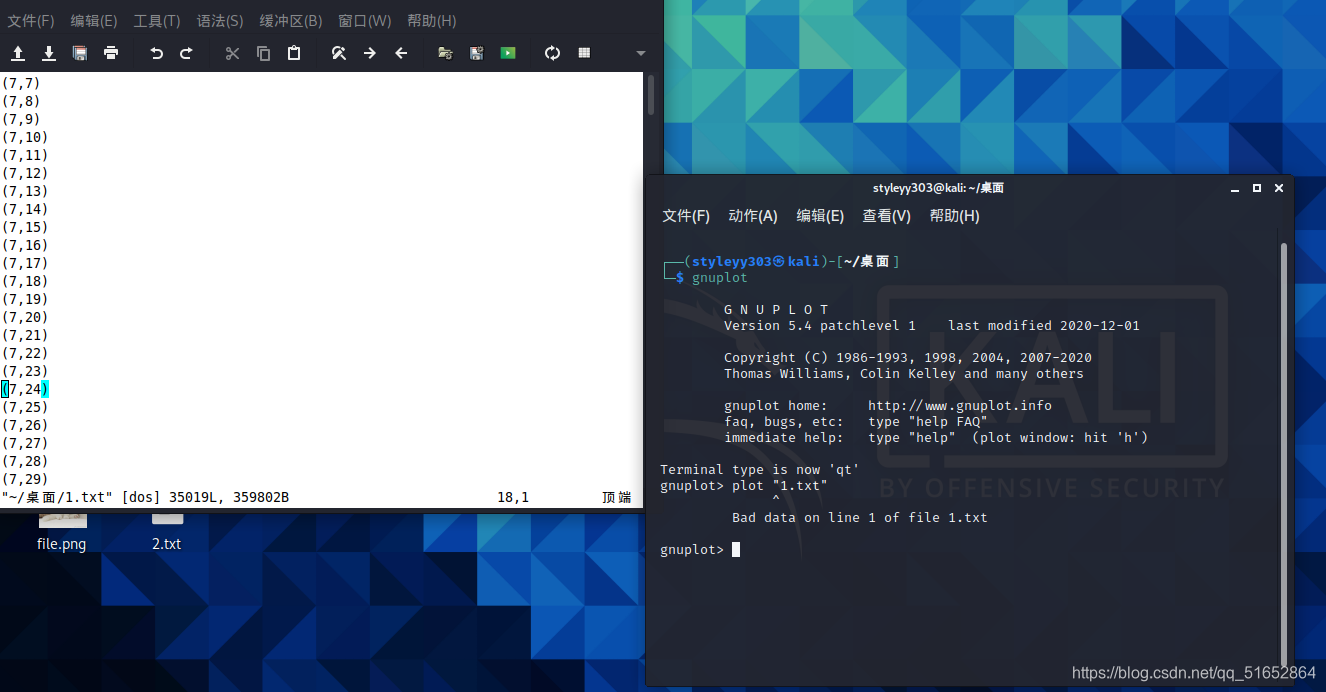The width and height of the screenshot is (1326, 692).
Task: Click the find next right-arrow icon
Action: click(x=370, y=53)
